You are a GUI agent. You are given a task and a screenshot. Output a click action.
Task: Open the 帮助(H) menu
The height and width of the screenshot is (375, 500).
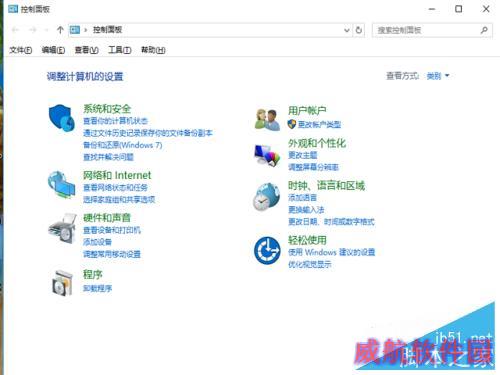coord(153,50)
